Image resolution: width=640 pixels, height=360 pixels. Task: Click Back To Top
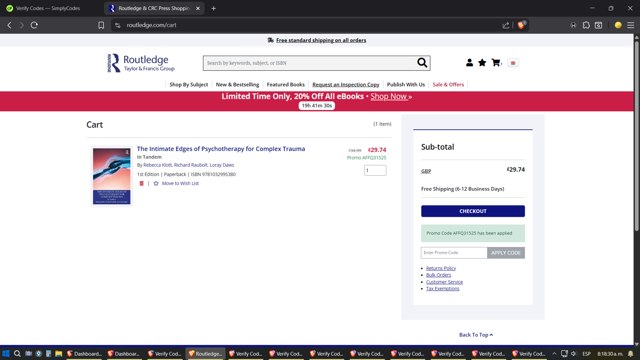click(476, 335)
